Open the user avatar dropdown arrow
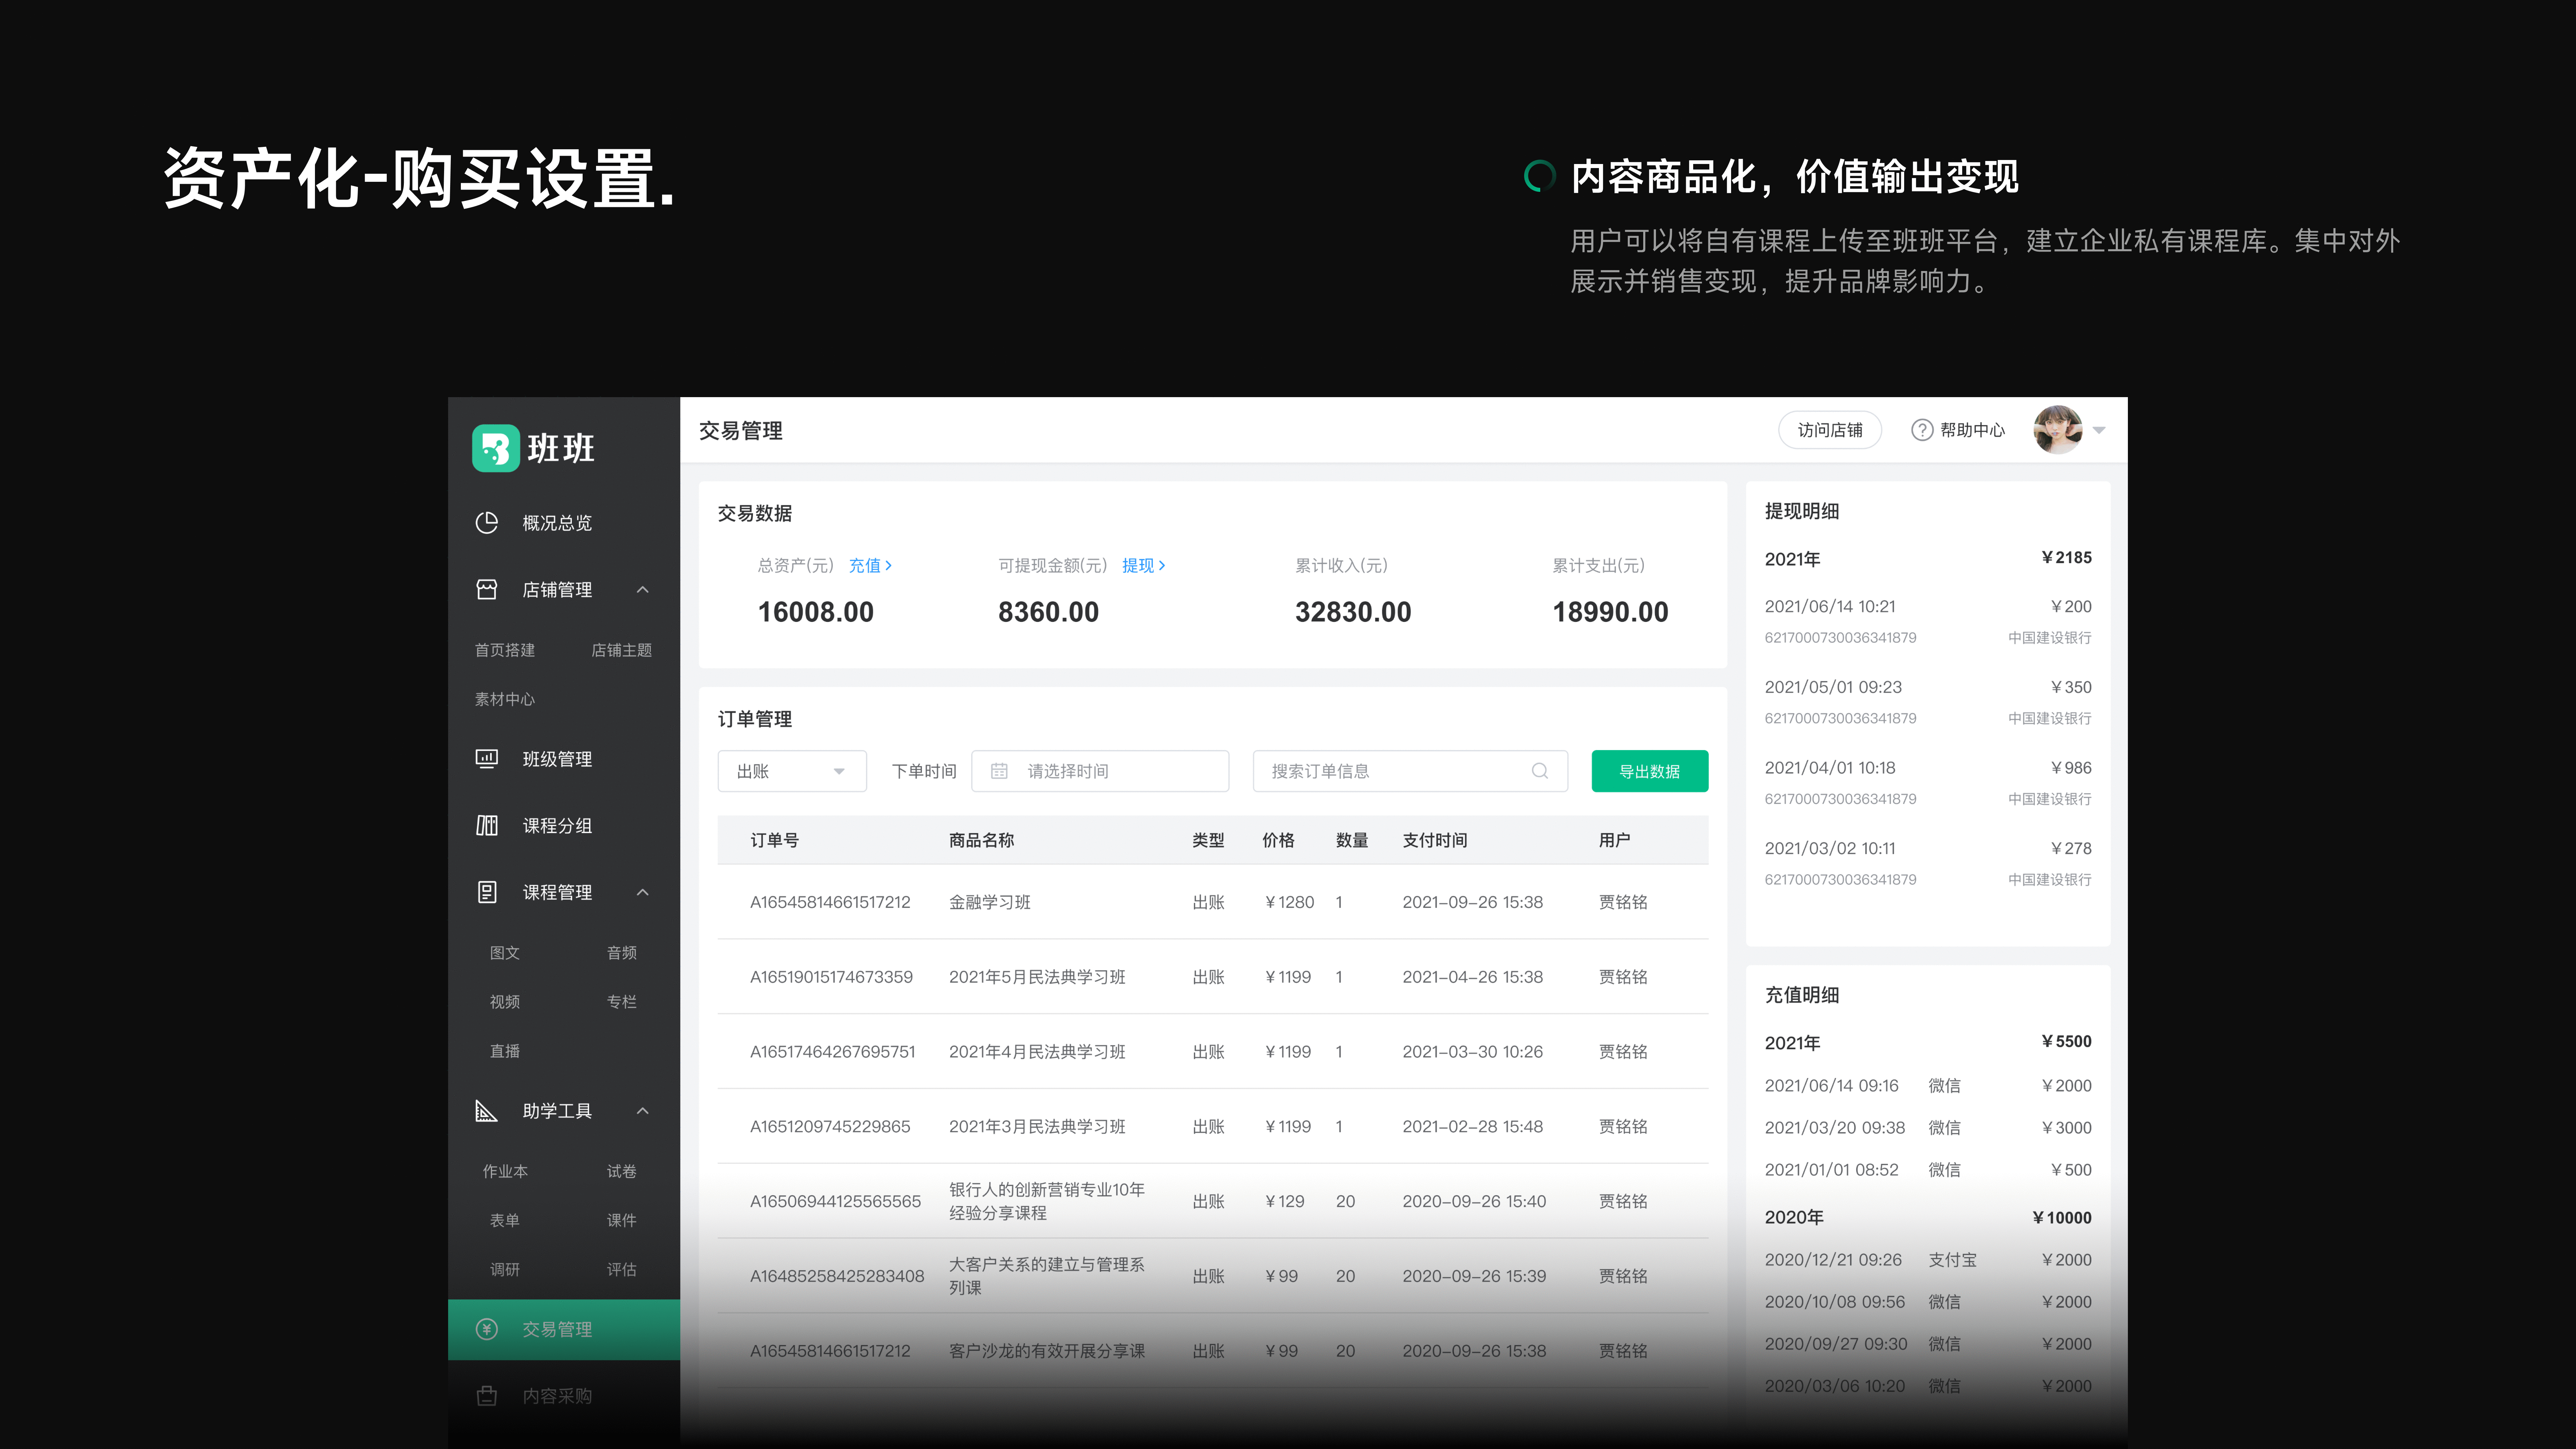 pyautogui.click(x=2099, y=430)
